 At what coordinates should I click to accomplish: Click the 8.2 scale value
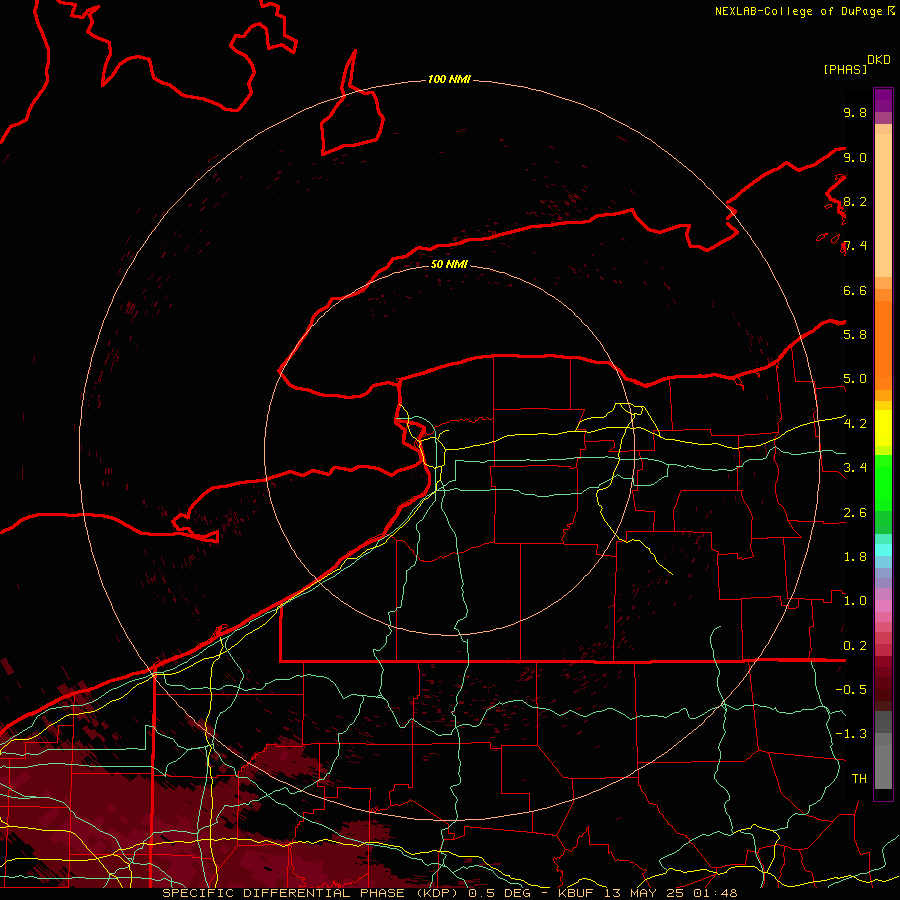point(855,201)
